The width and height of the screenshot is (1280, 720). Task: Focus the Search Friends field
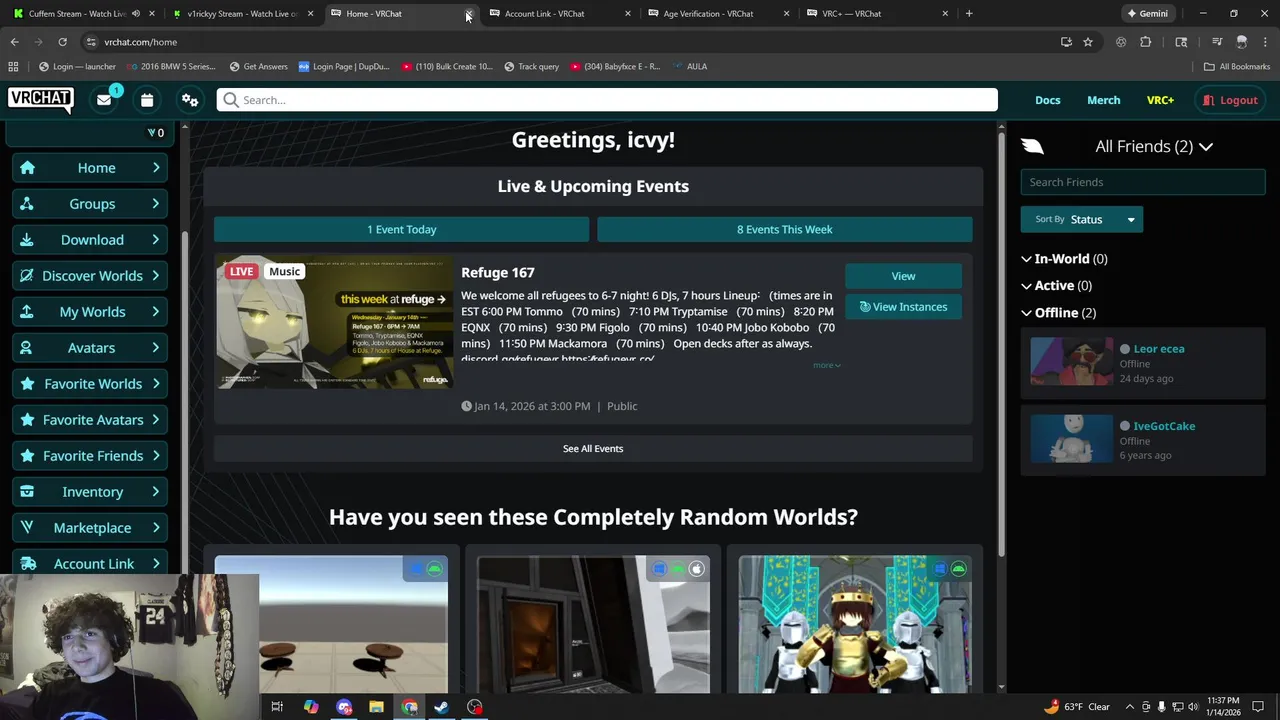1143,182
